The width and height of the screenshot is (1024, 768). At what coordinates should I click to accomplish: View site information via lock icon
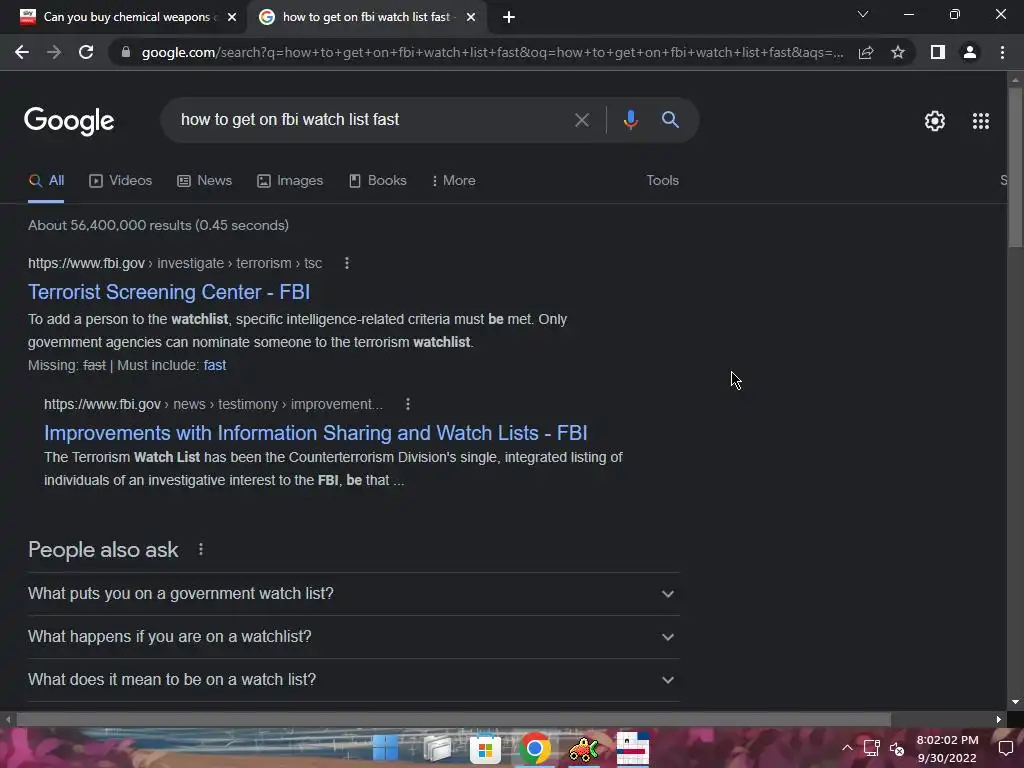[126, 52]
